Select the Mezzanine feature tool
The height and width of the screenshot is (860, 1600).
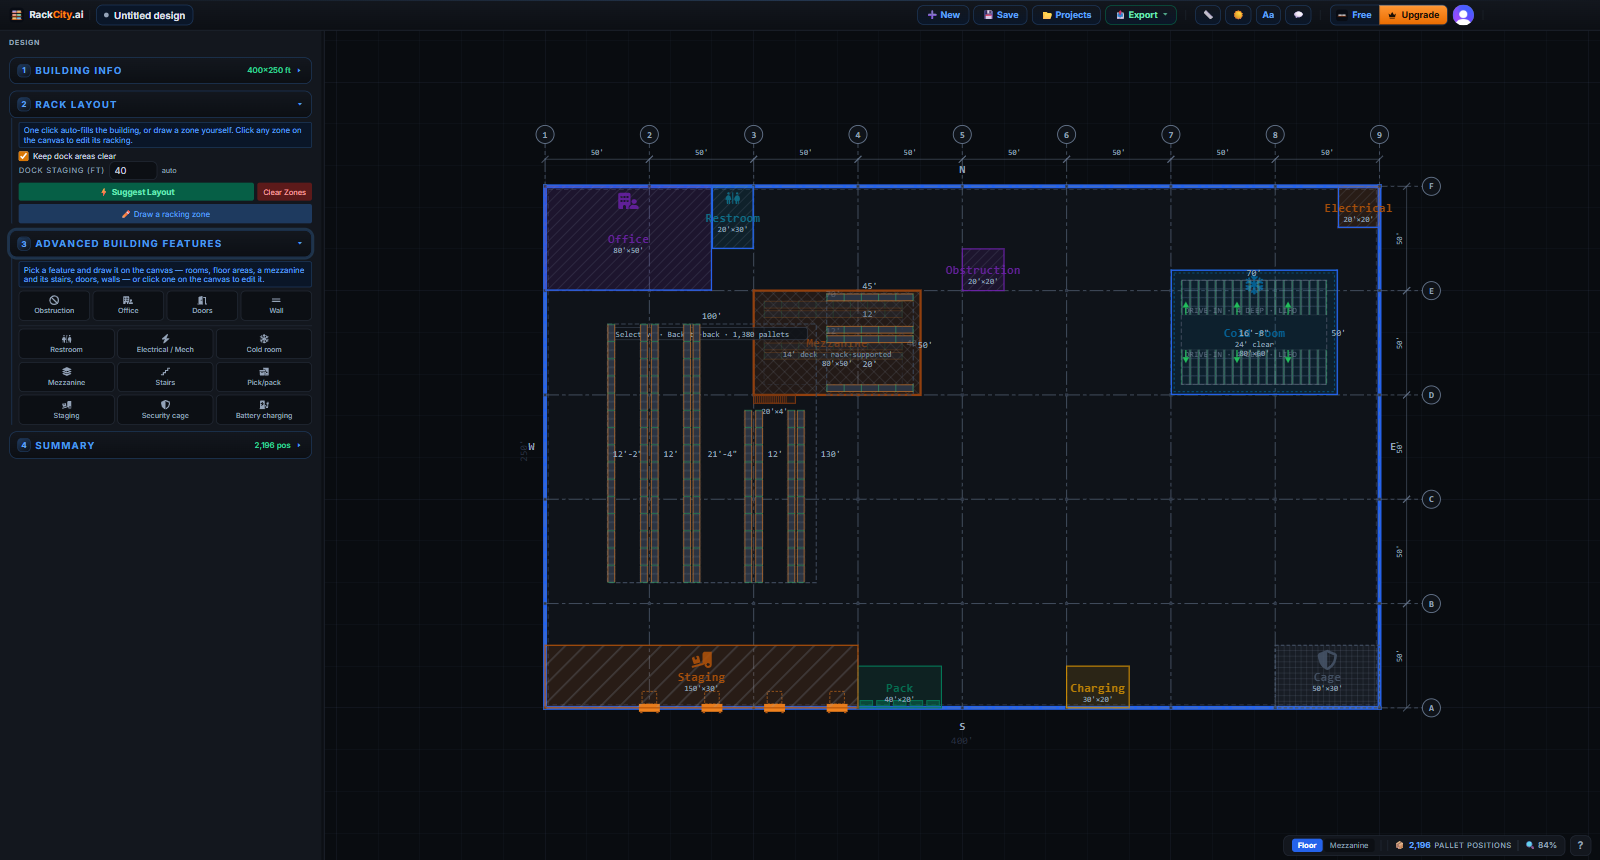[66, 377]
